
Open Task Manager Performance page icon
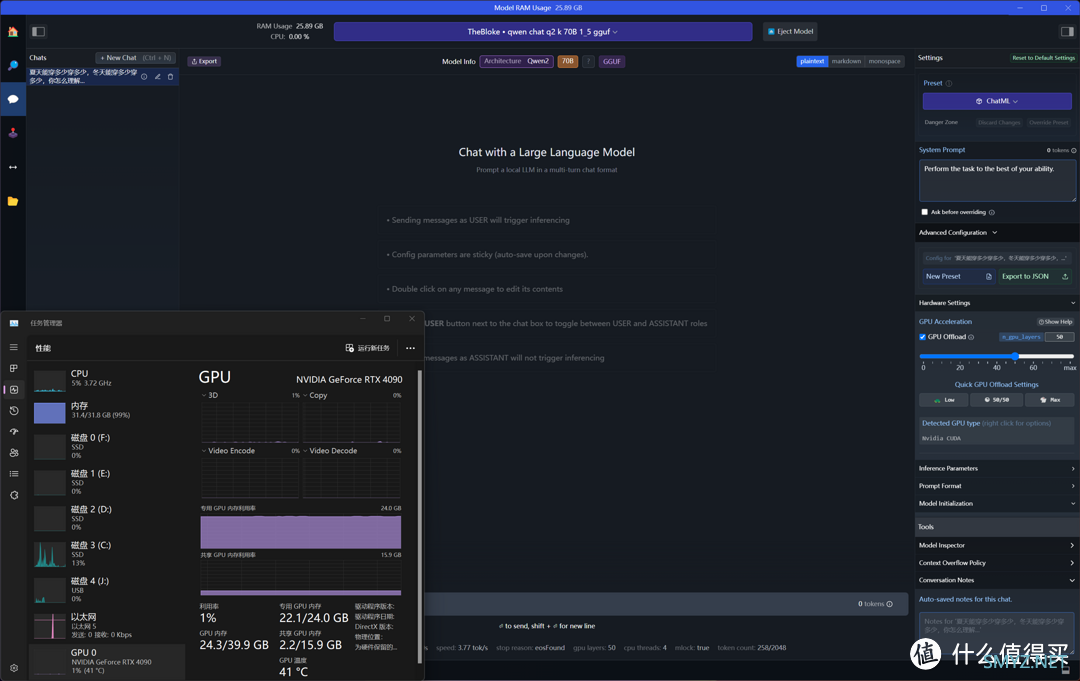click(x=14, y=390)
